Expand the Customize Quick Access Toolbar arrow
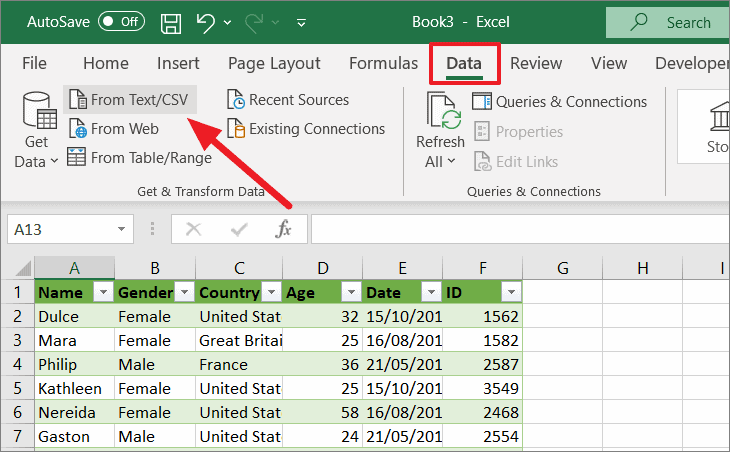730x452 pixels. tap(301, 22)
